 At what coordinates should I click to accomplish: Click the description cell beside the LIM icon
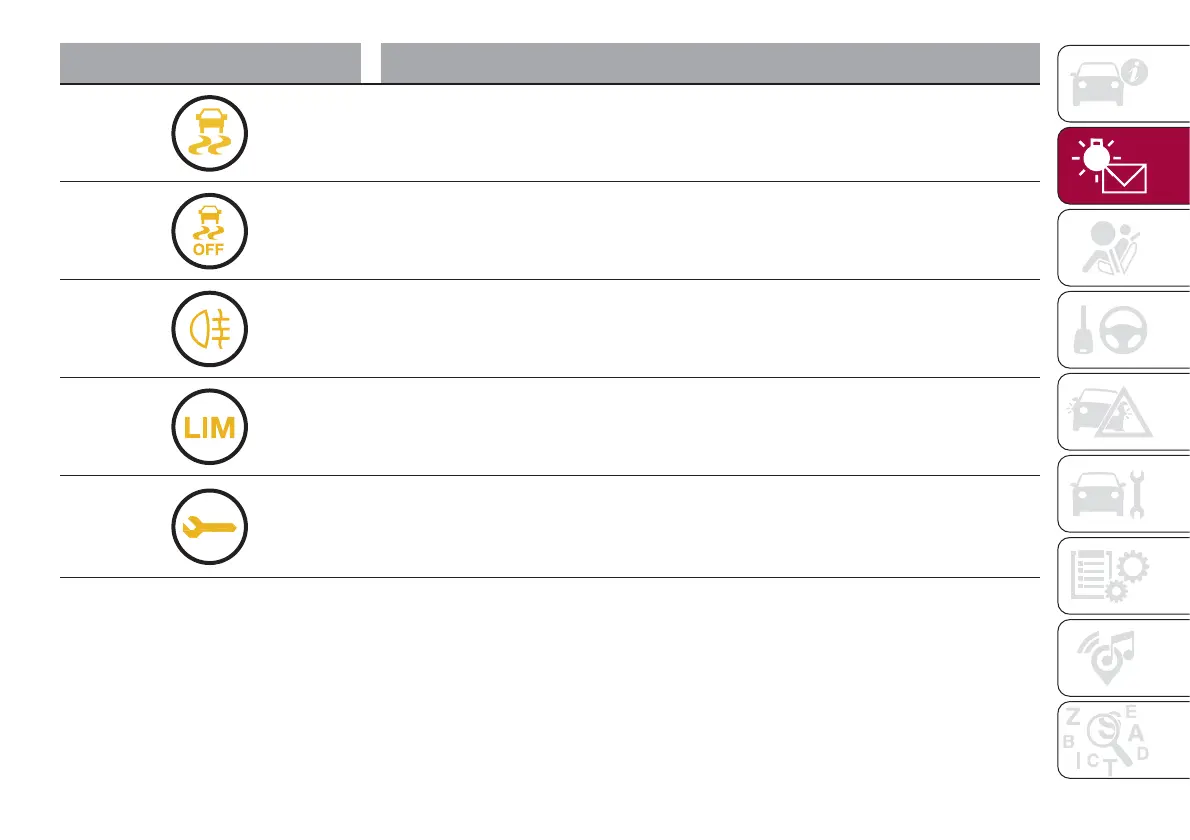708,427
